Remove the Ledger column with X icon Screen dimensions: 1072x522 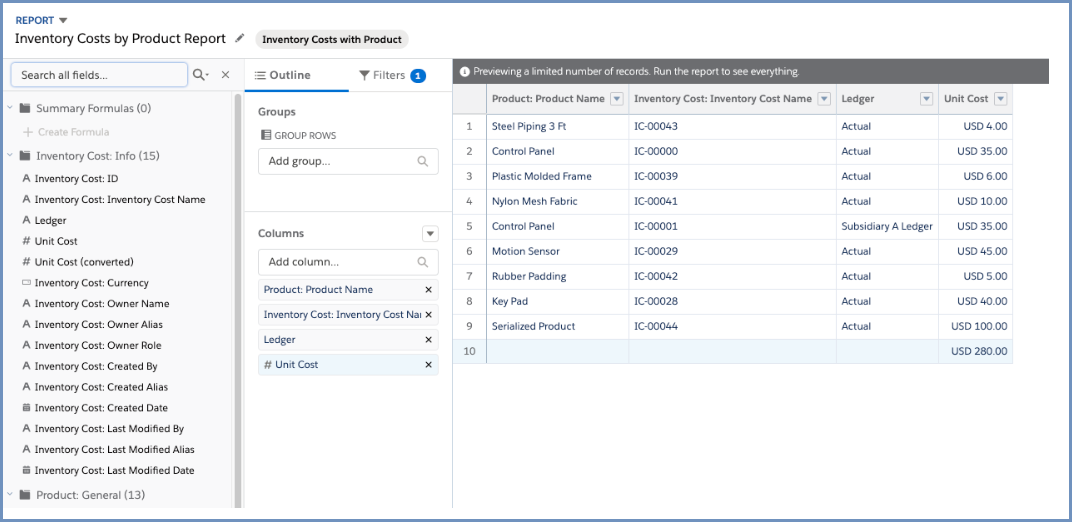pyautogui.click(x=428, y=340)
